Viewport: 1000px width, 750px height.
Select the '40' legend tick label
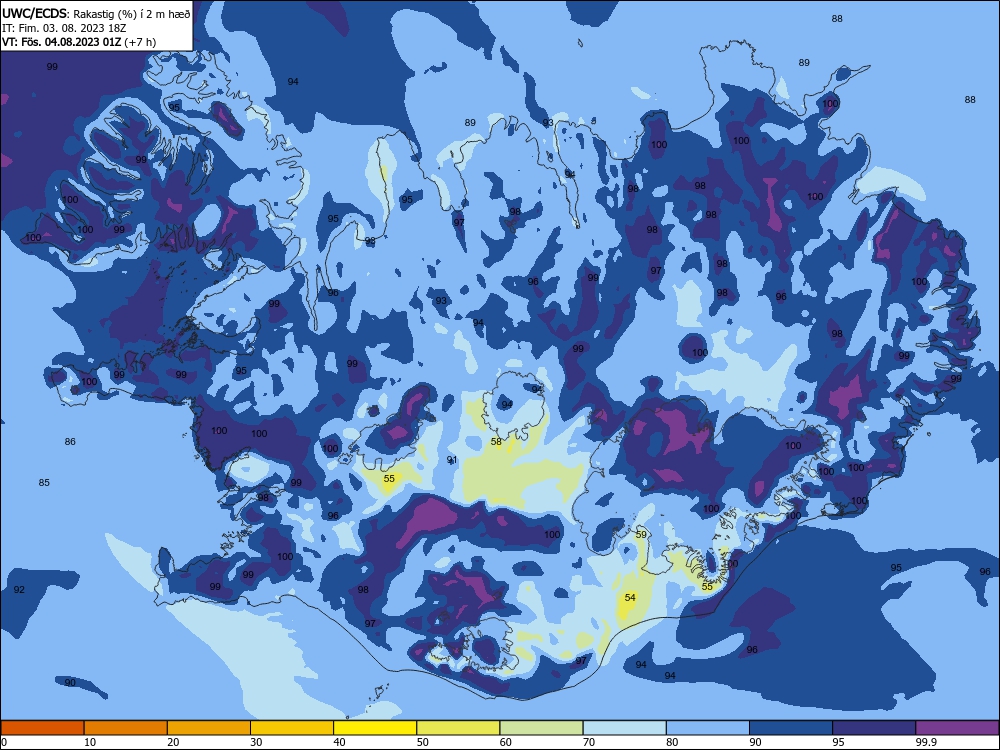point(340,742)
